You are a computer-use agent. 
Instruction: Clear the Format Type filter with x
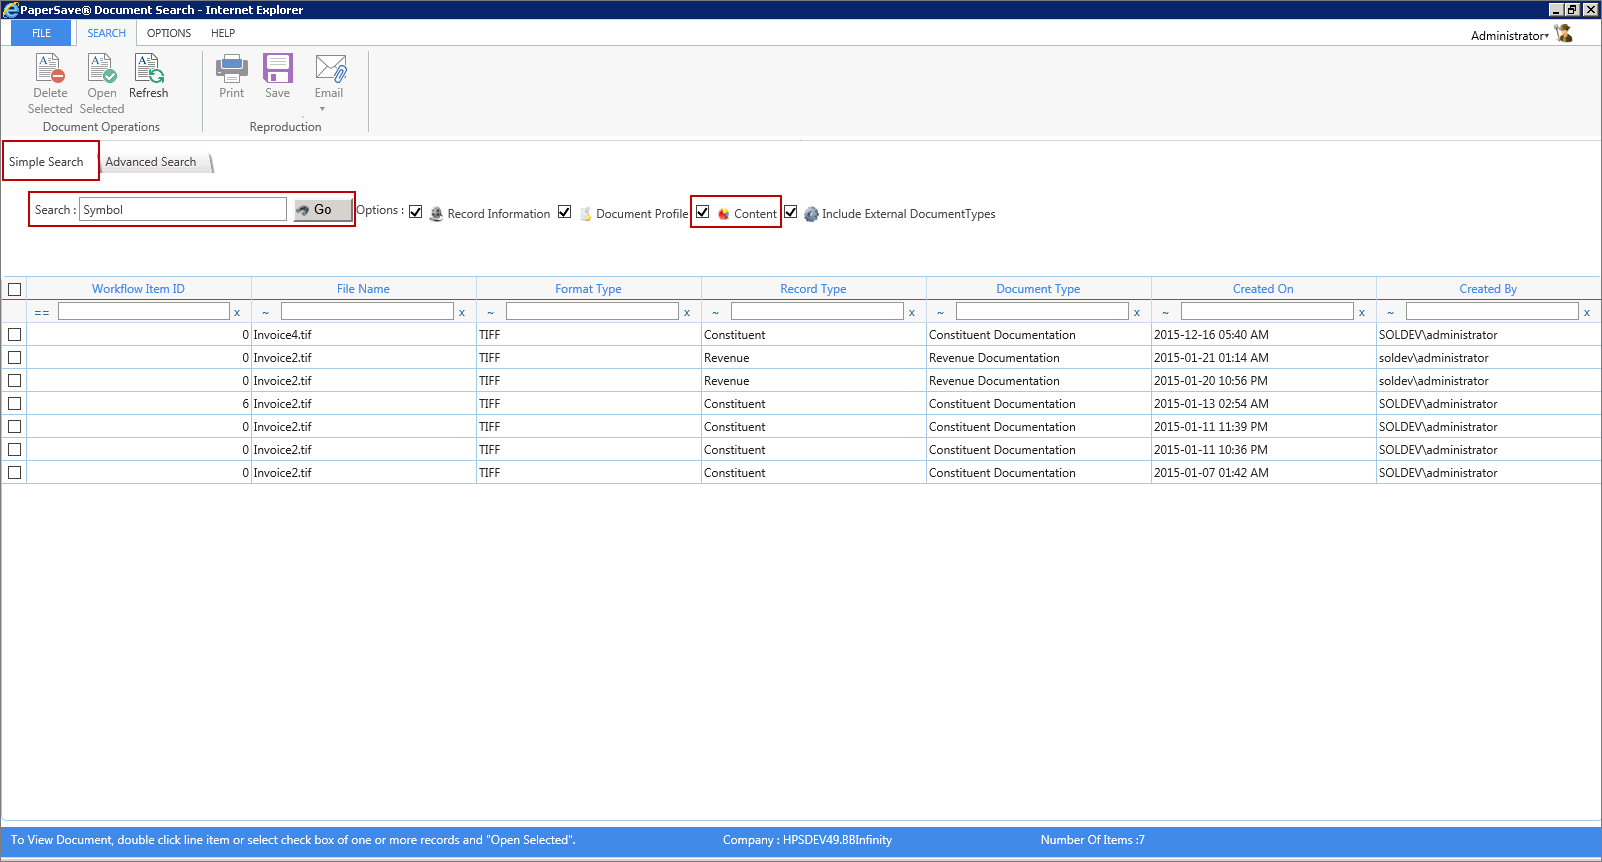click(687, 313)
